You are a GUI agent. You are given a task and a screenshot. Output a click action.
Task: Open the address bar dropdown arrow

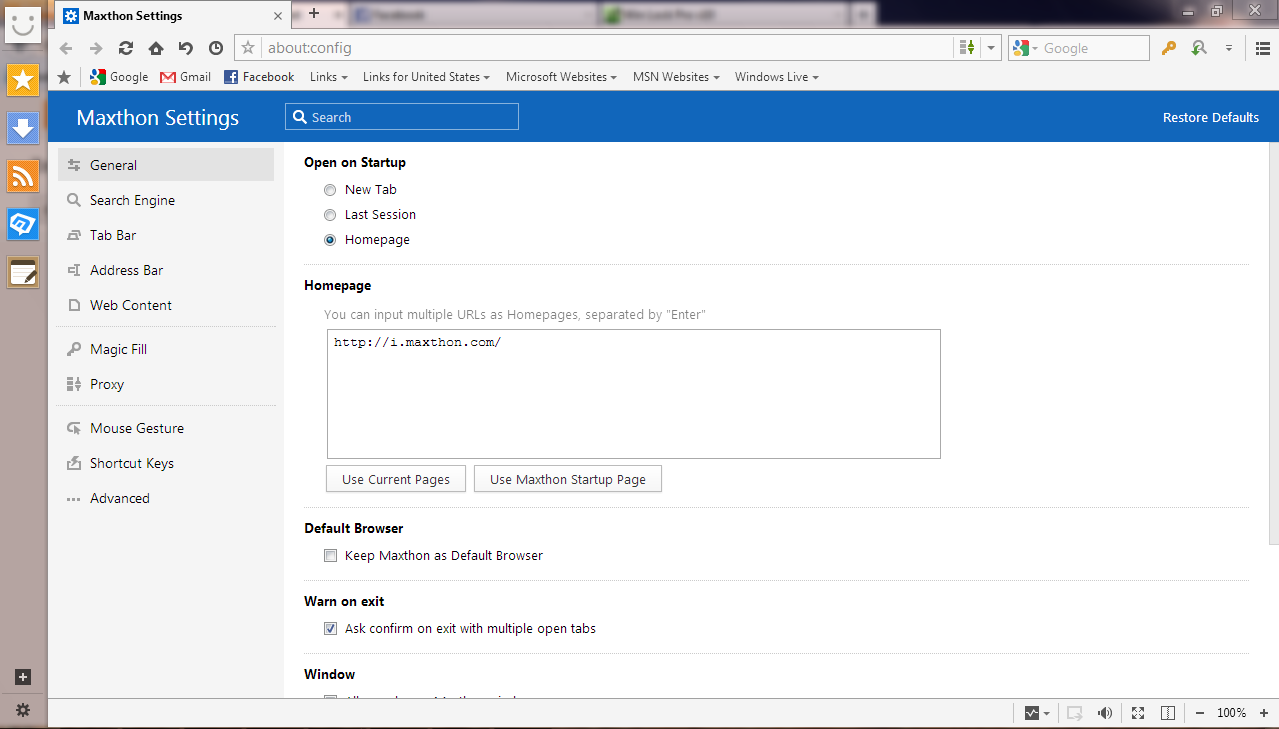click(x=991, y=48)
